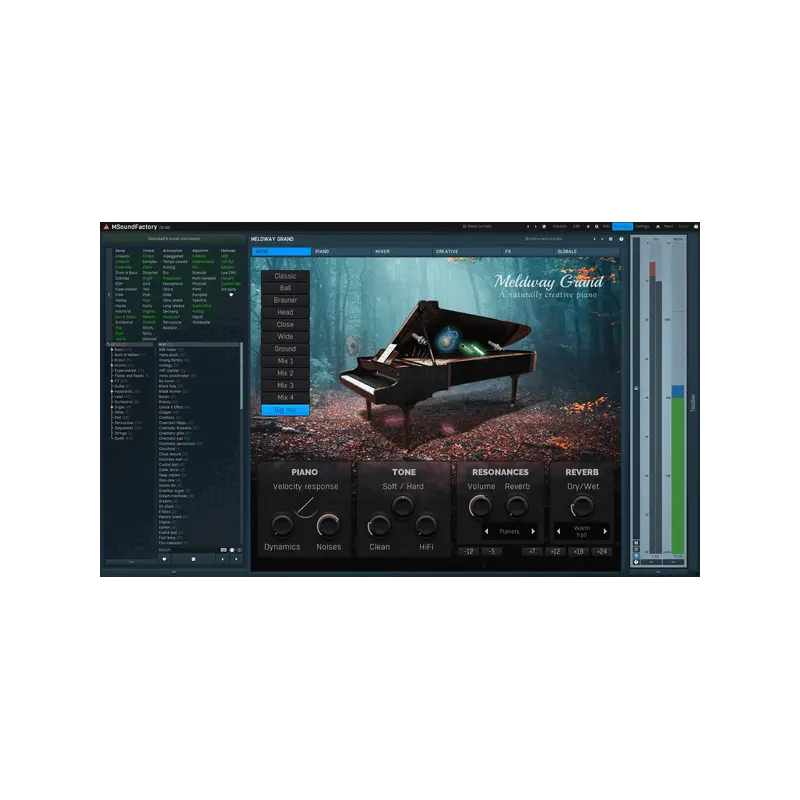The width and height of the screenshot is (800, 800).
Task: Adjust the Dynamics knob
Action: [282, 526]
